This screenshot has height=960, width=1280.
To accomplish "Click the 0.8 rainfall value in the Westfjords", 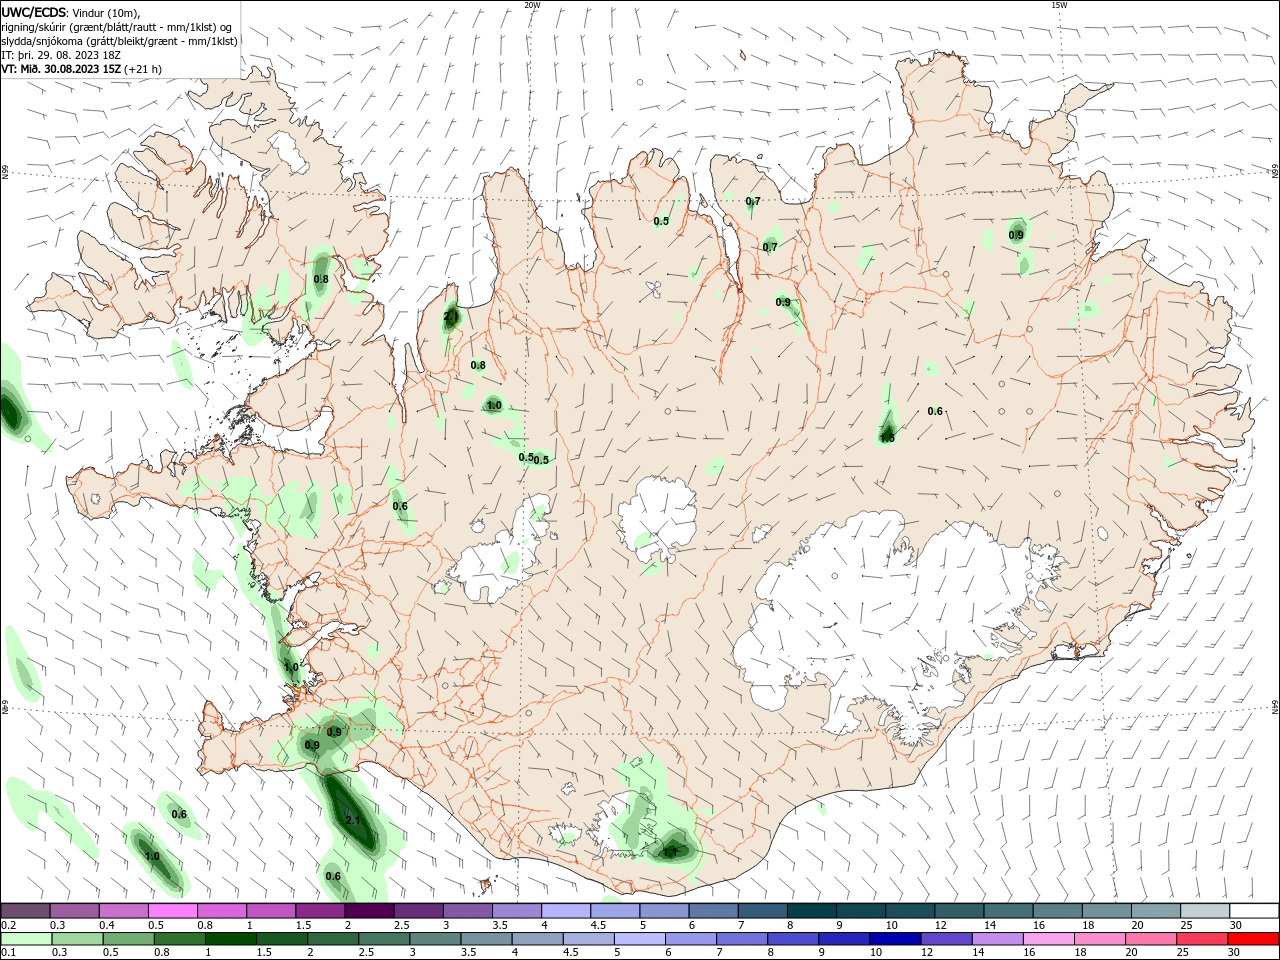I will click(321, 279).
